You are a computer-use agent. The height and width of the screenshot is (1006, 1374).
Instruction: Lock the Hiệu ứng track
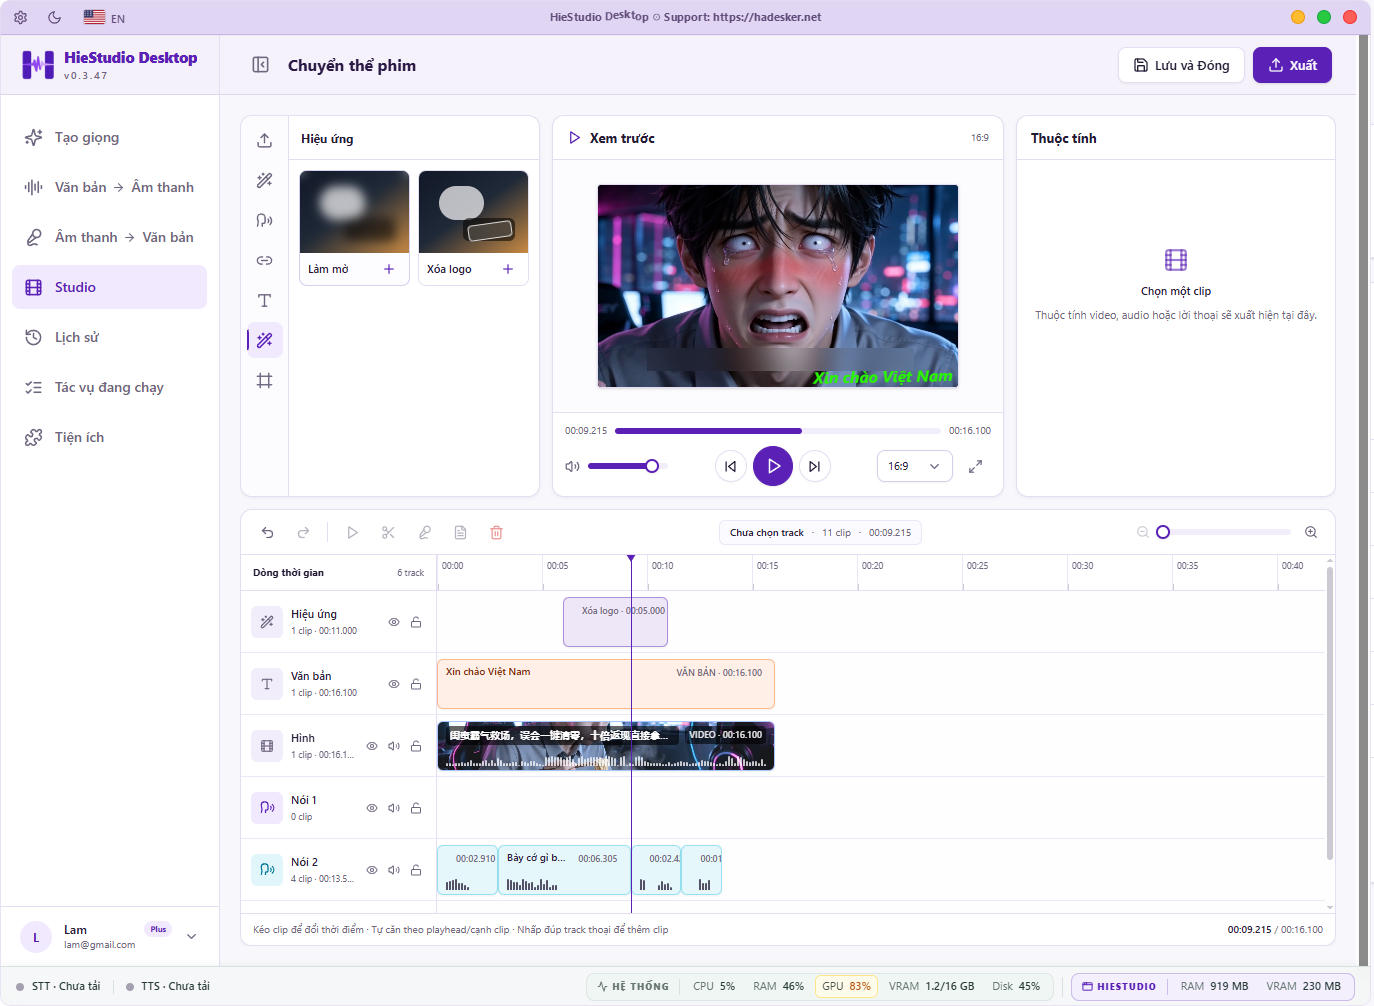tap(416, 622)
